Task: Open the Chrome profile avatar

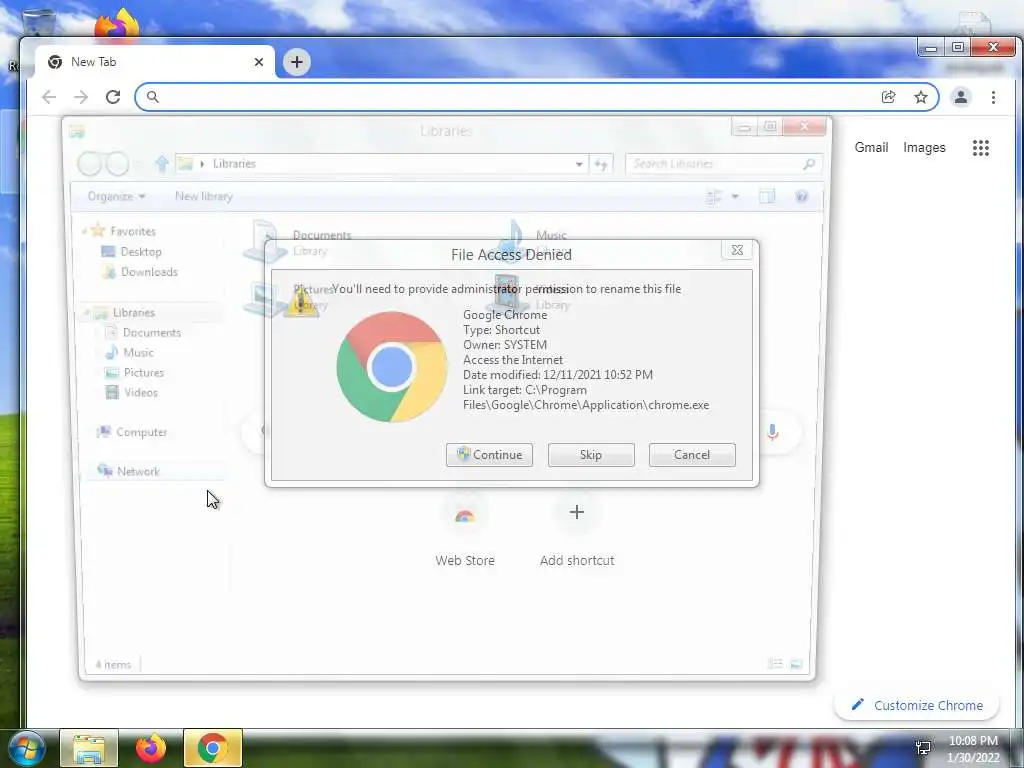Action: coord(961,97)
